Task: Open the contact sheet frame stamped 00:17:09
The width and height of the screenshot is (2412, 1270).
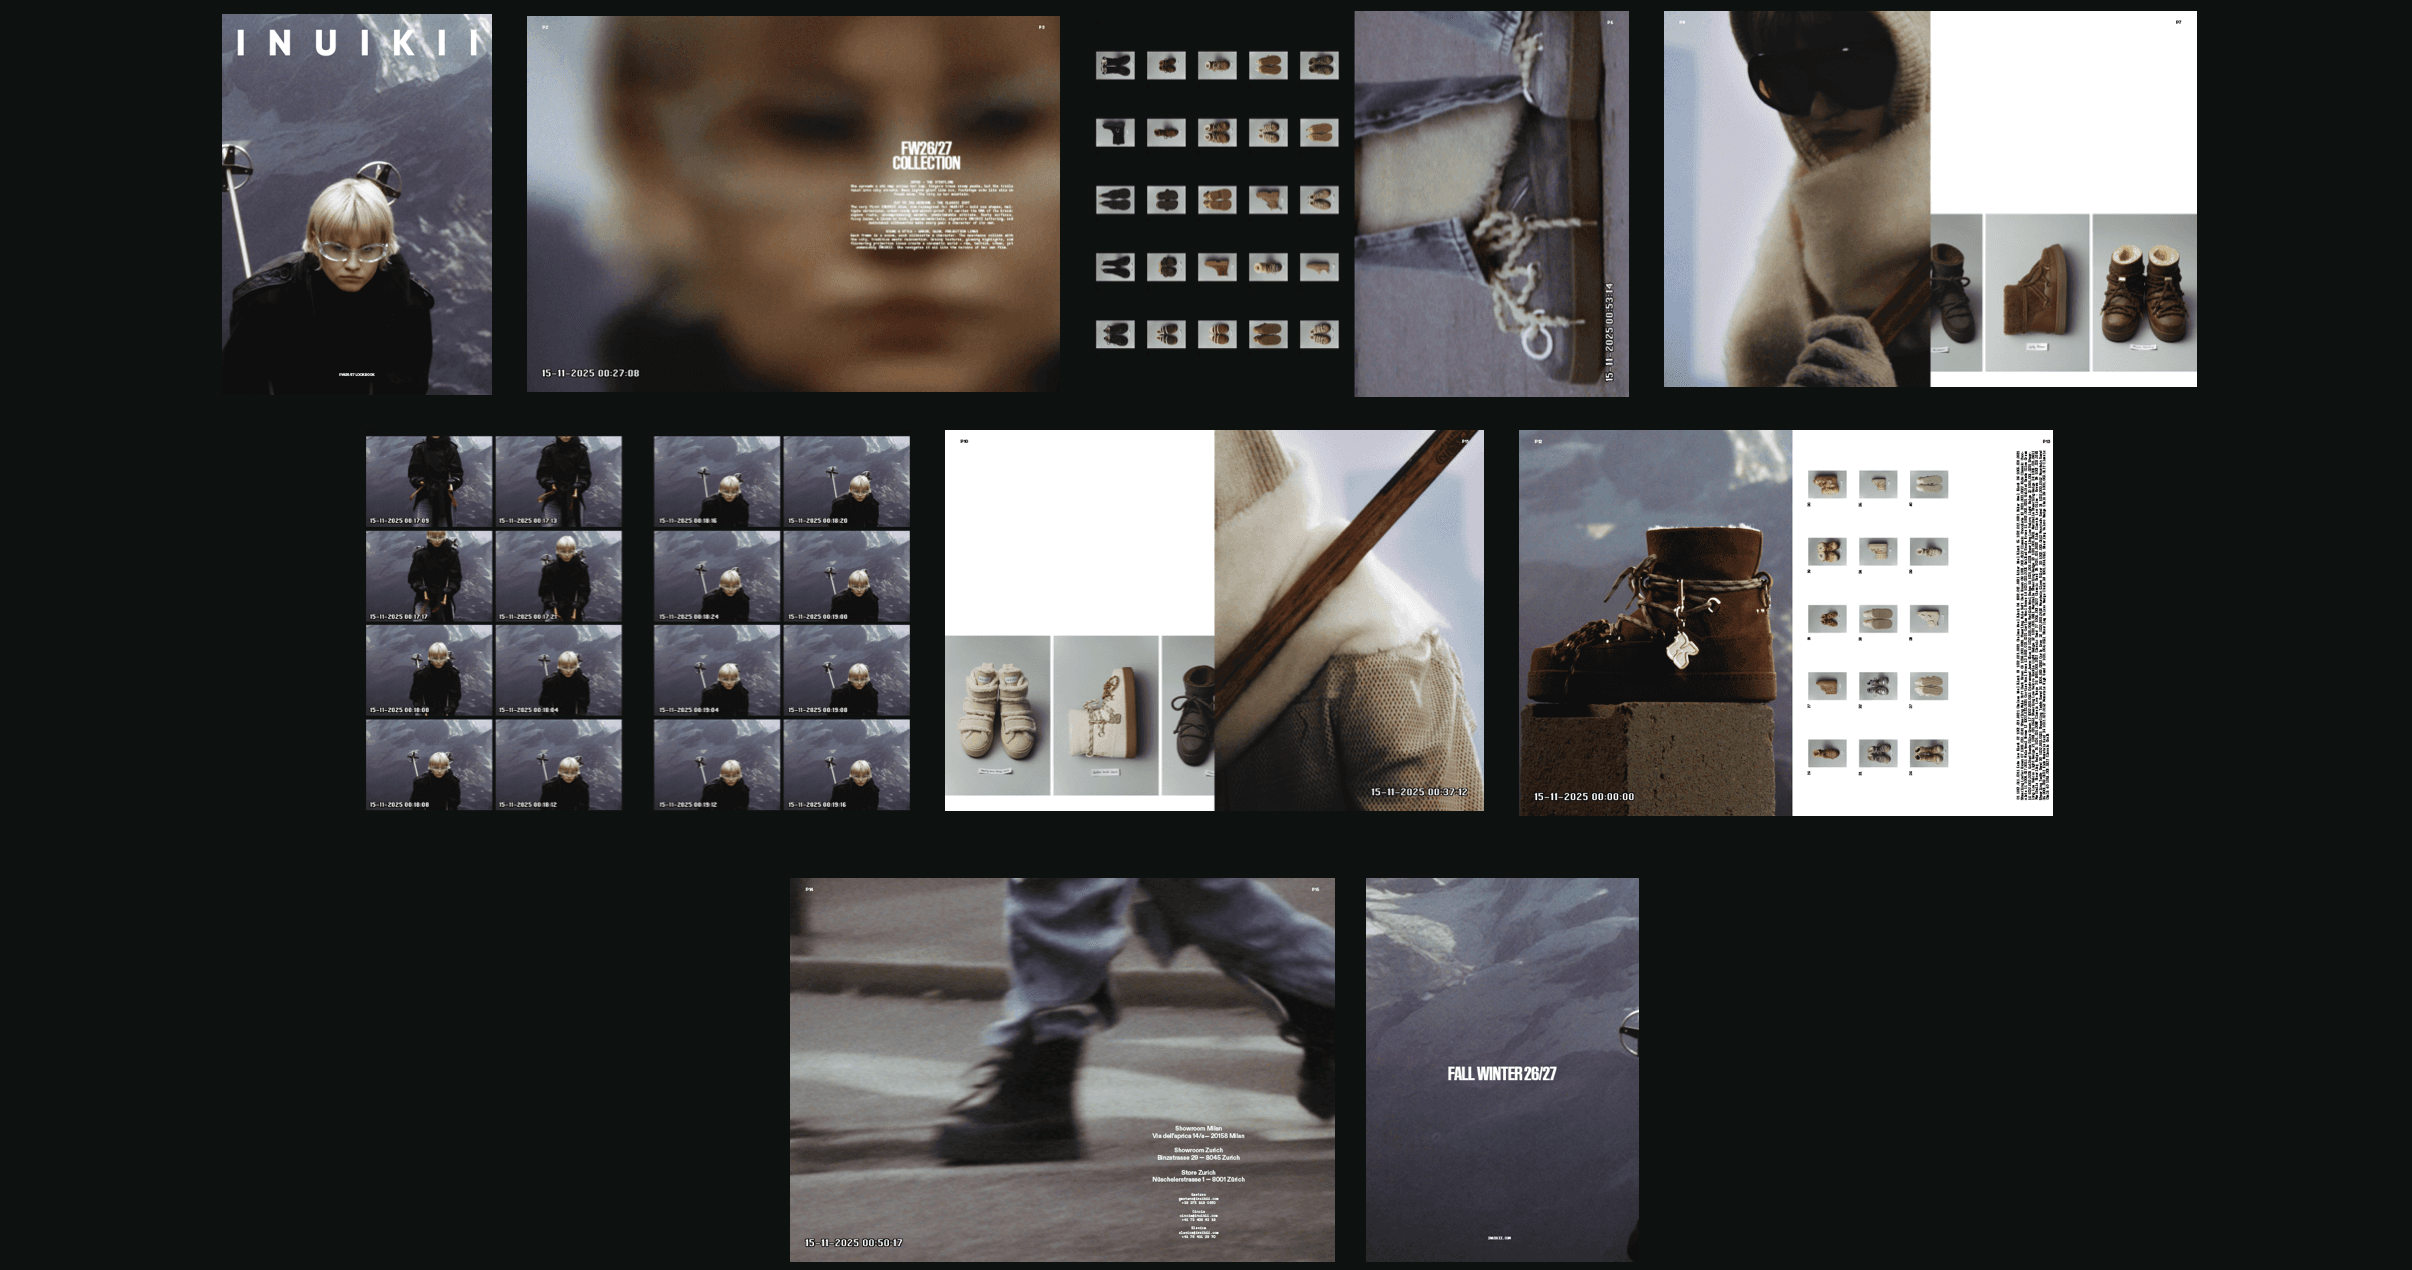Action: coord(429,481)
